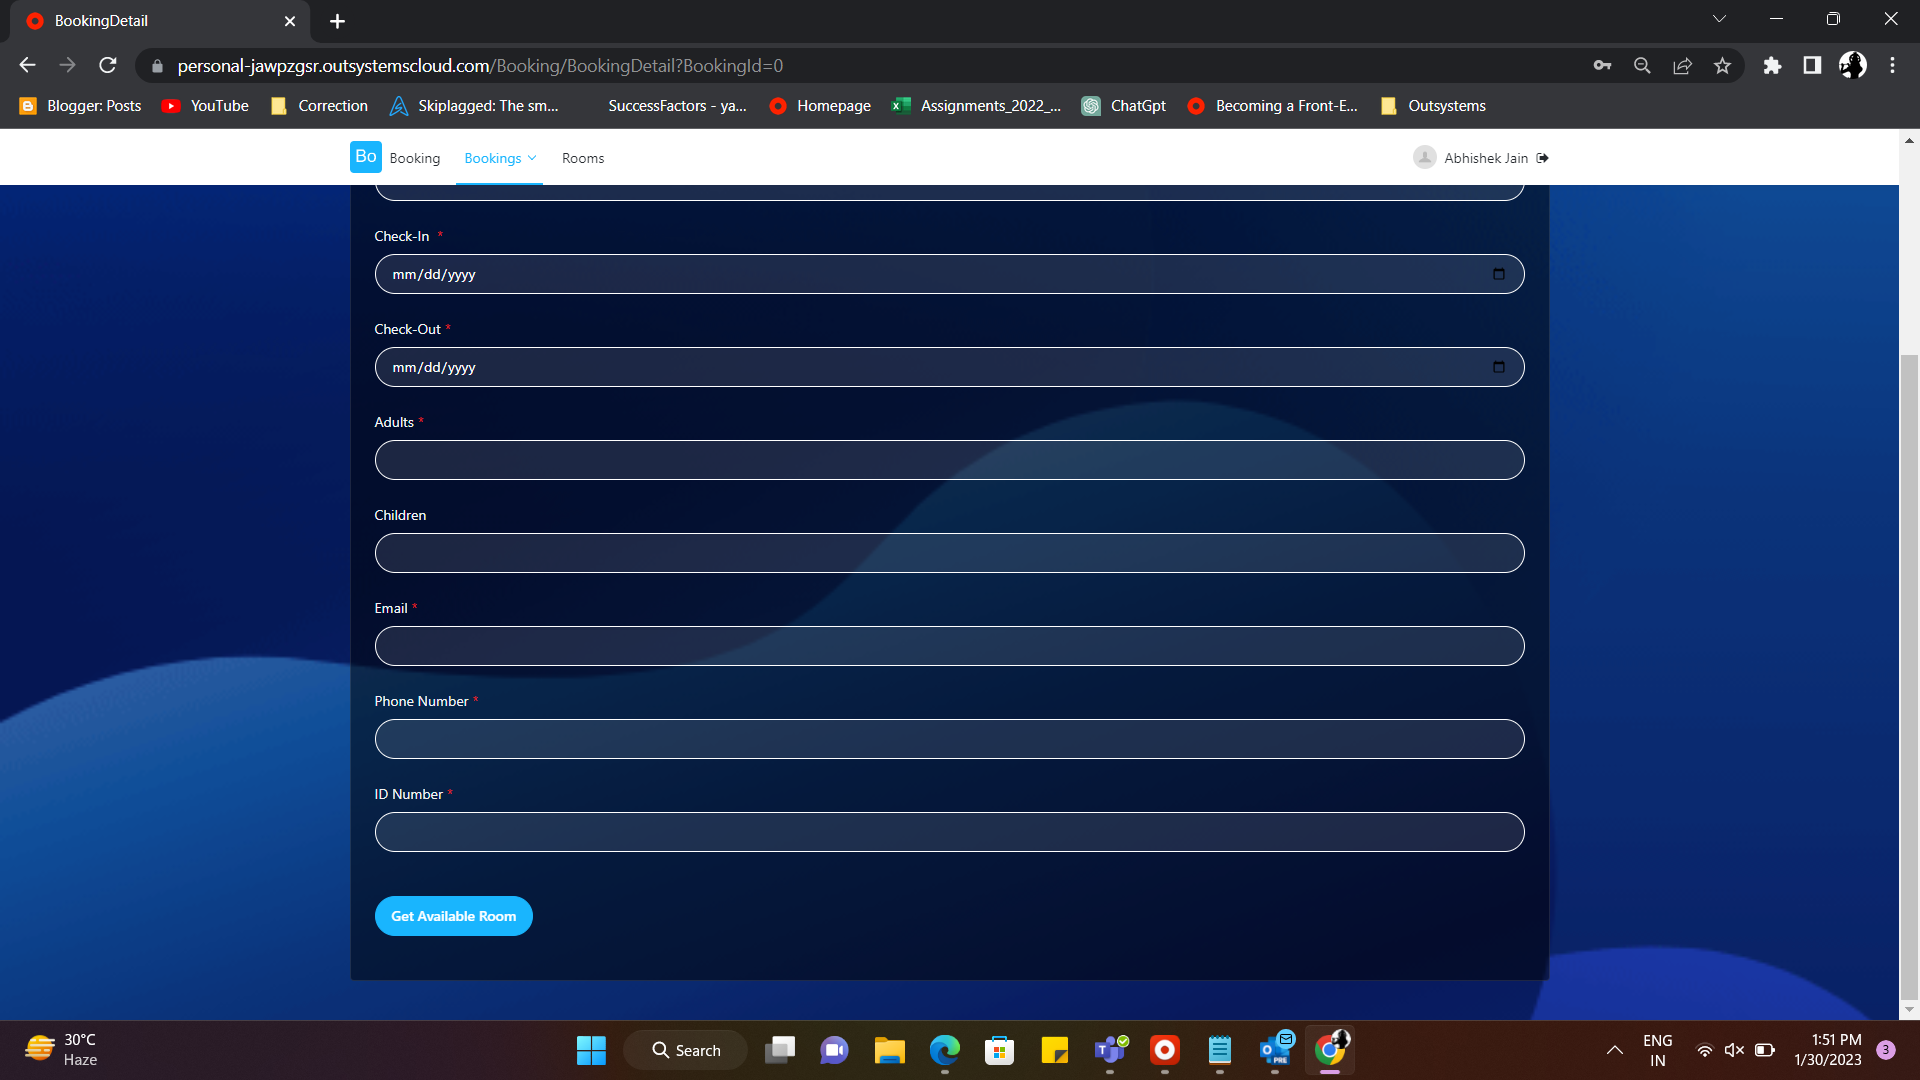Focus the Email input field
Viewport: 1920px width, 1080px height.
[x=949, y=646]
